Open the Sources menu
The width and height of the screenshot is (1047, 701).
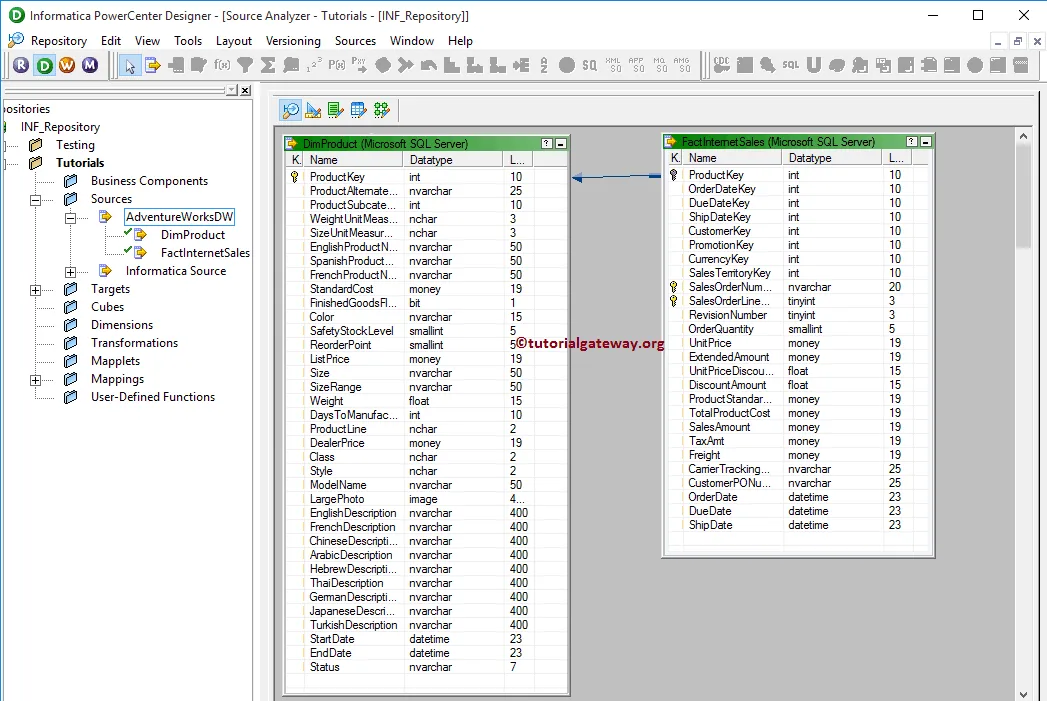pos(355,41)
